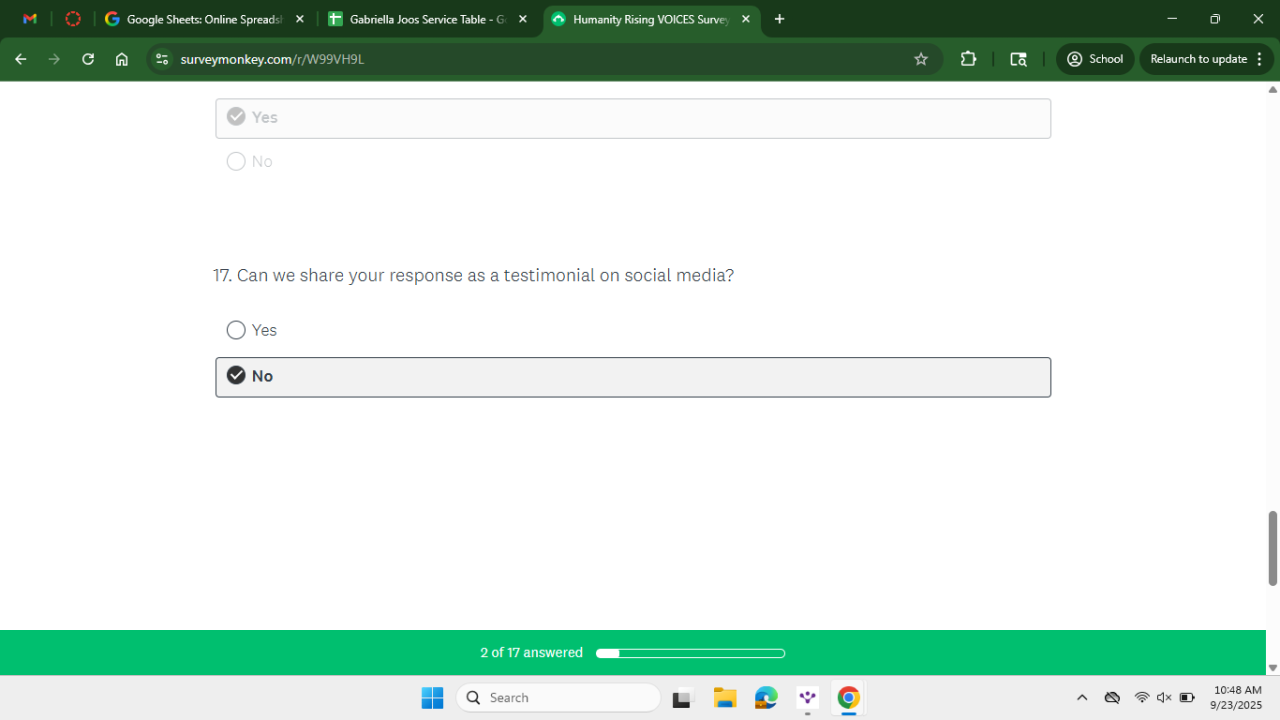Choose No for sharing testimonial on social media
This screenshot has height=720, width=1280.
633,377
